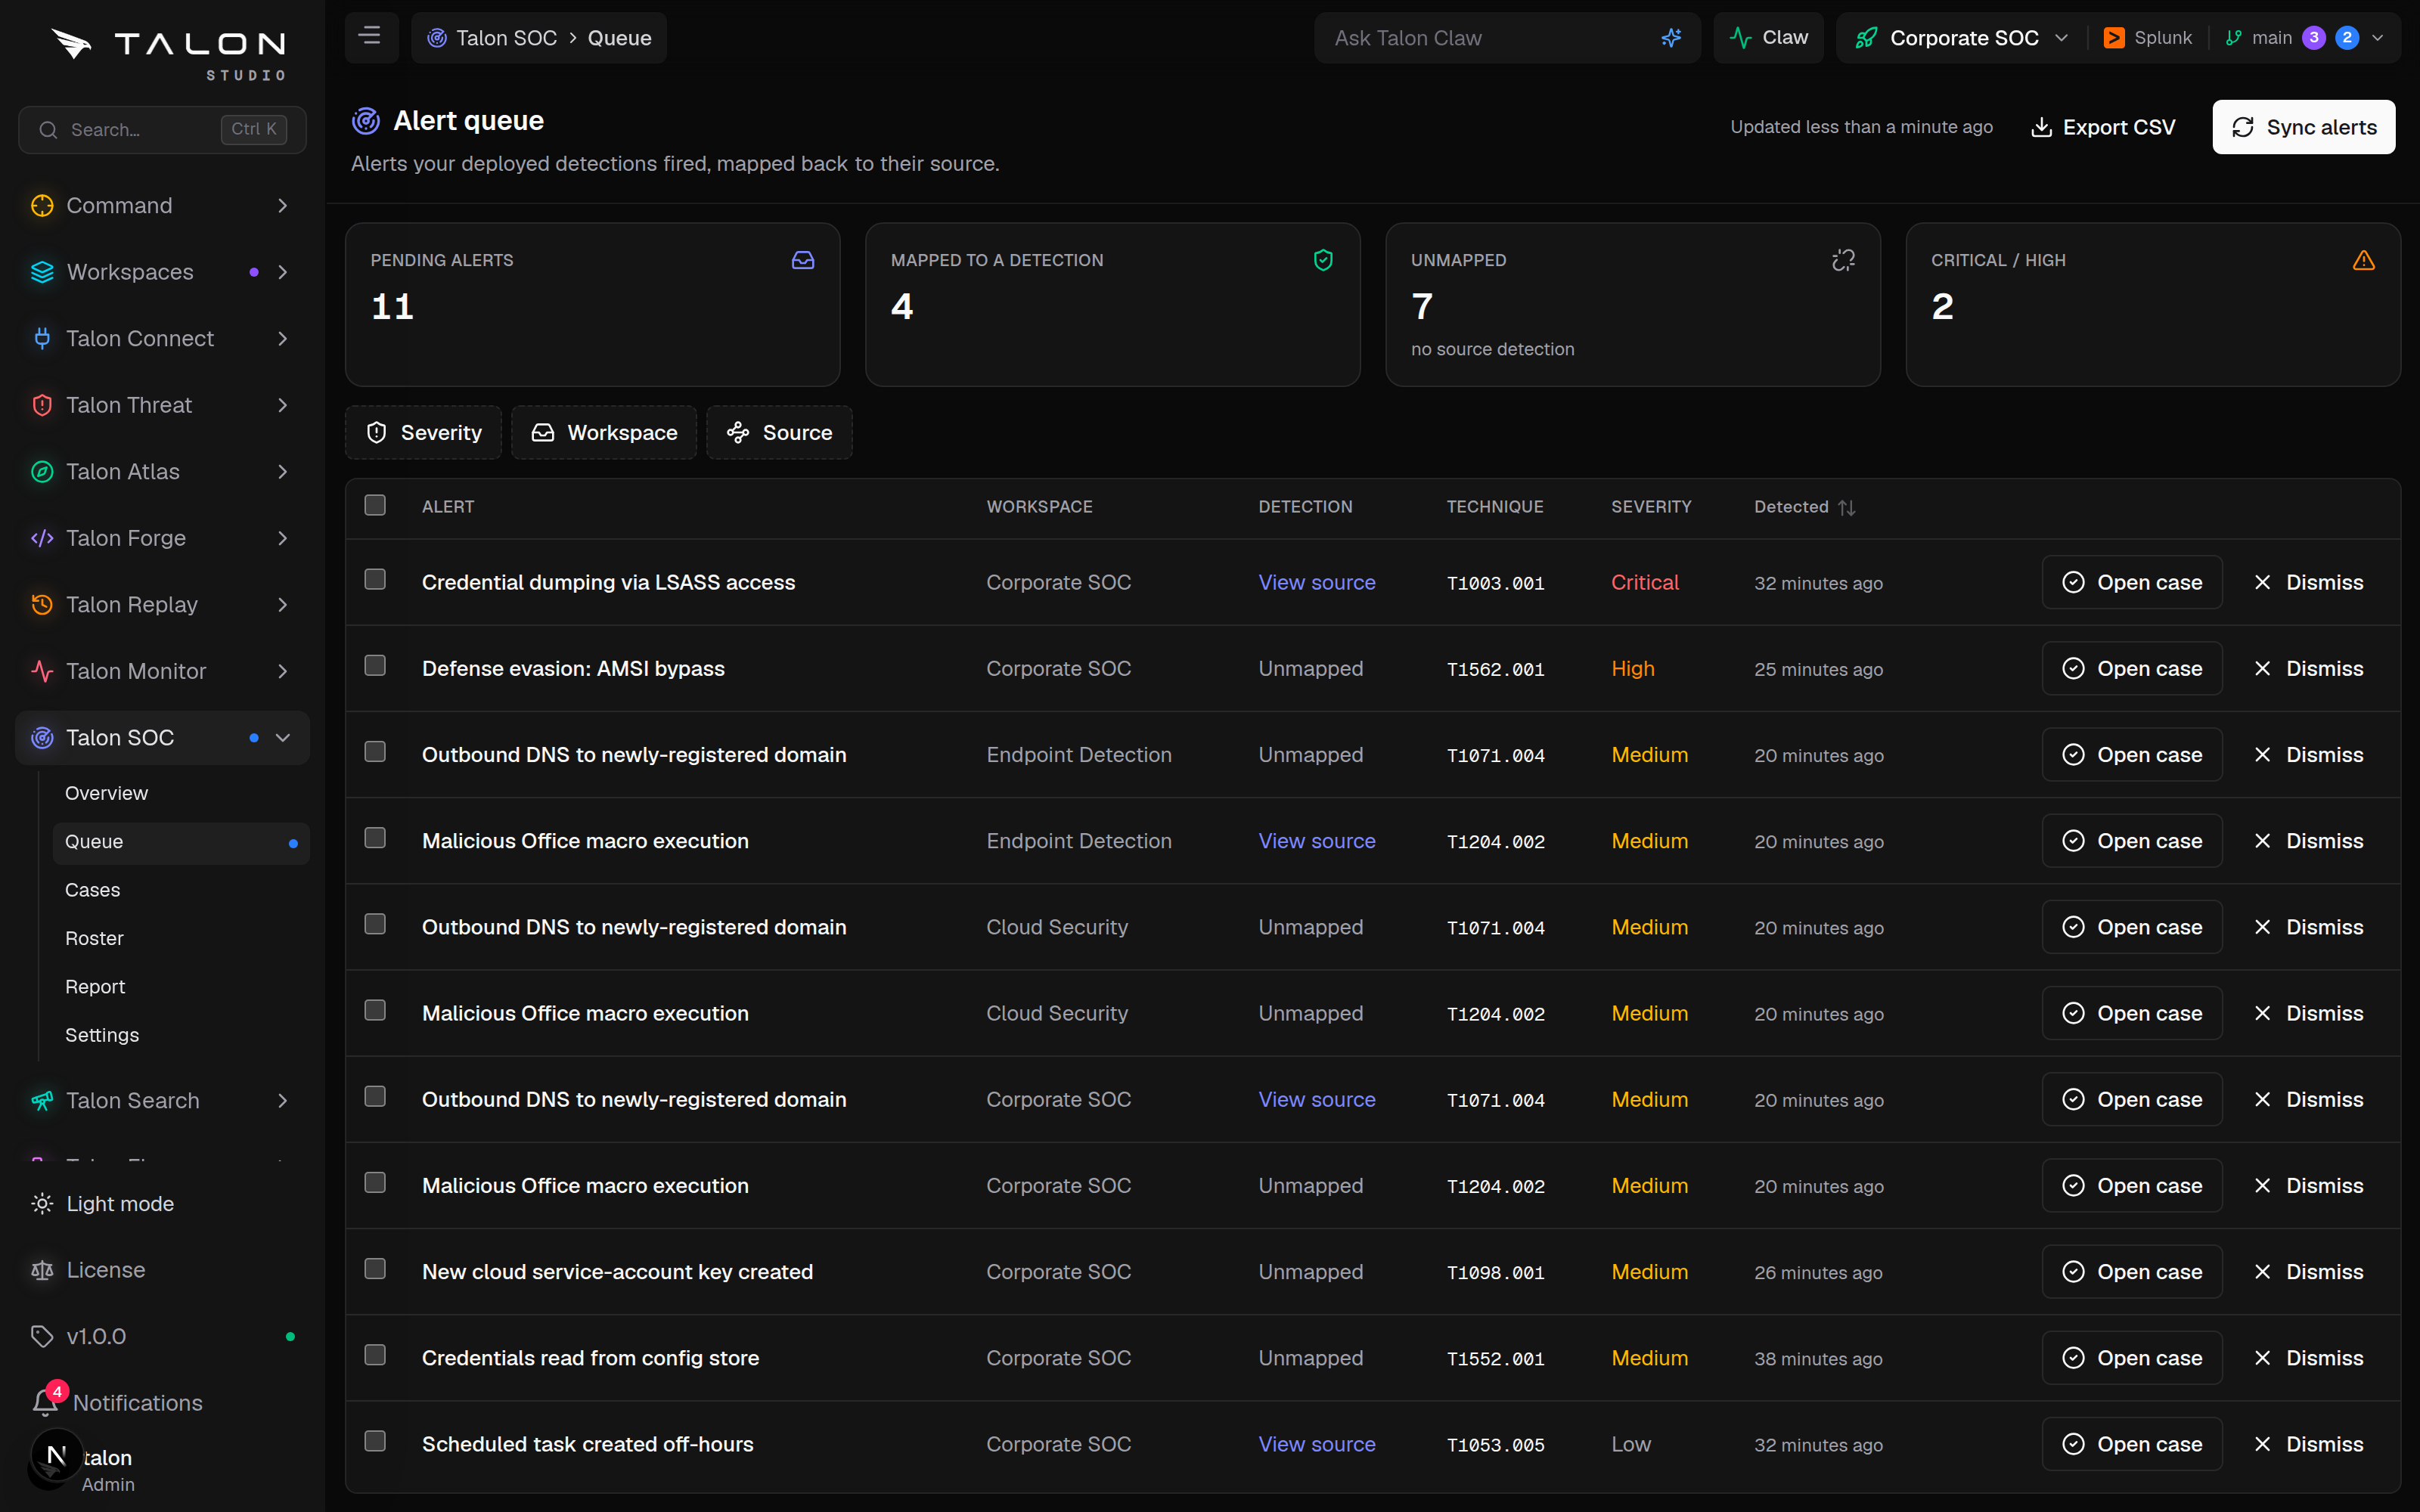Click the Talon Replay history icon
The image size is (2420, 1512).
point(42,604)
